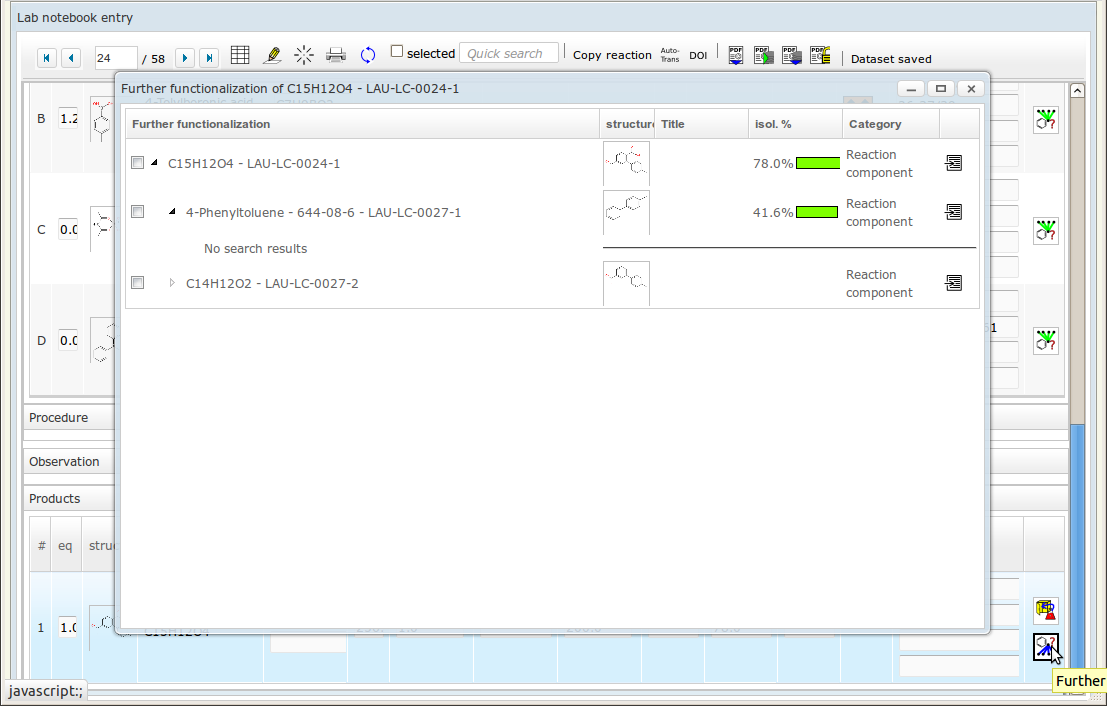
Task: Collapse the 4-Phenyltoluene tree node
Action: pos(172,212)
